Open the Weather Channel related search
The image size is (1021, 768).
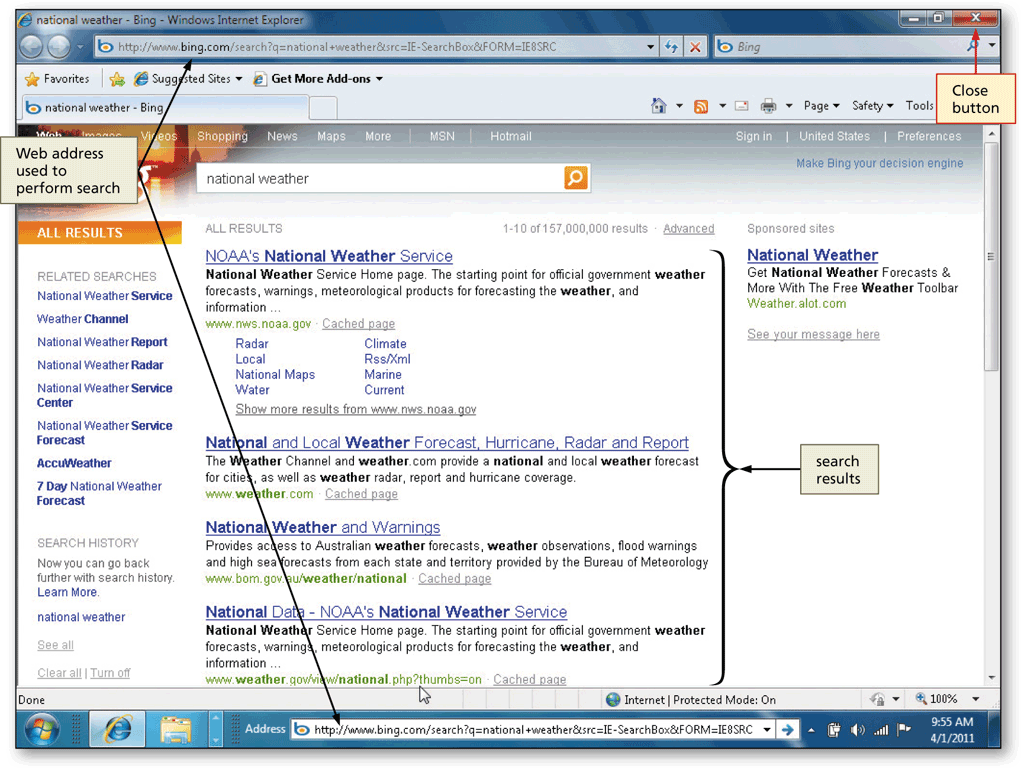click(83, 319)
